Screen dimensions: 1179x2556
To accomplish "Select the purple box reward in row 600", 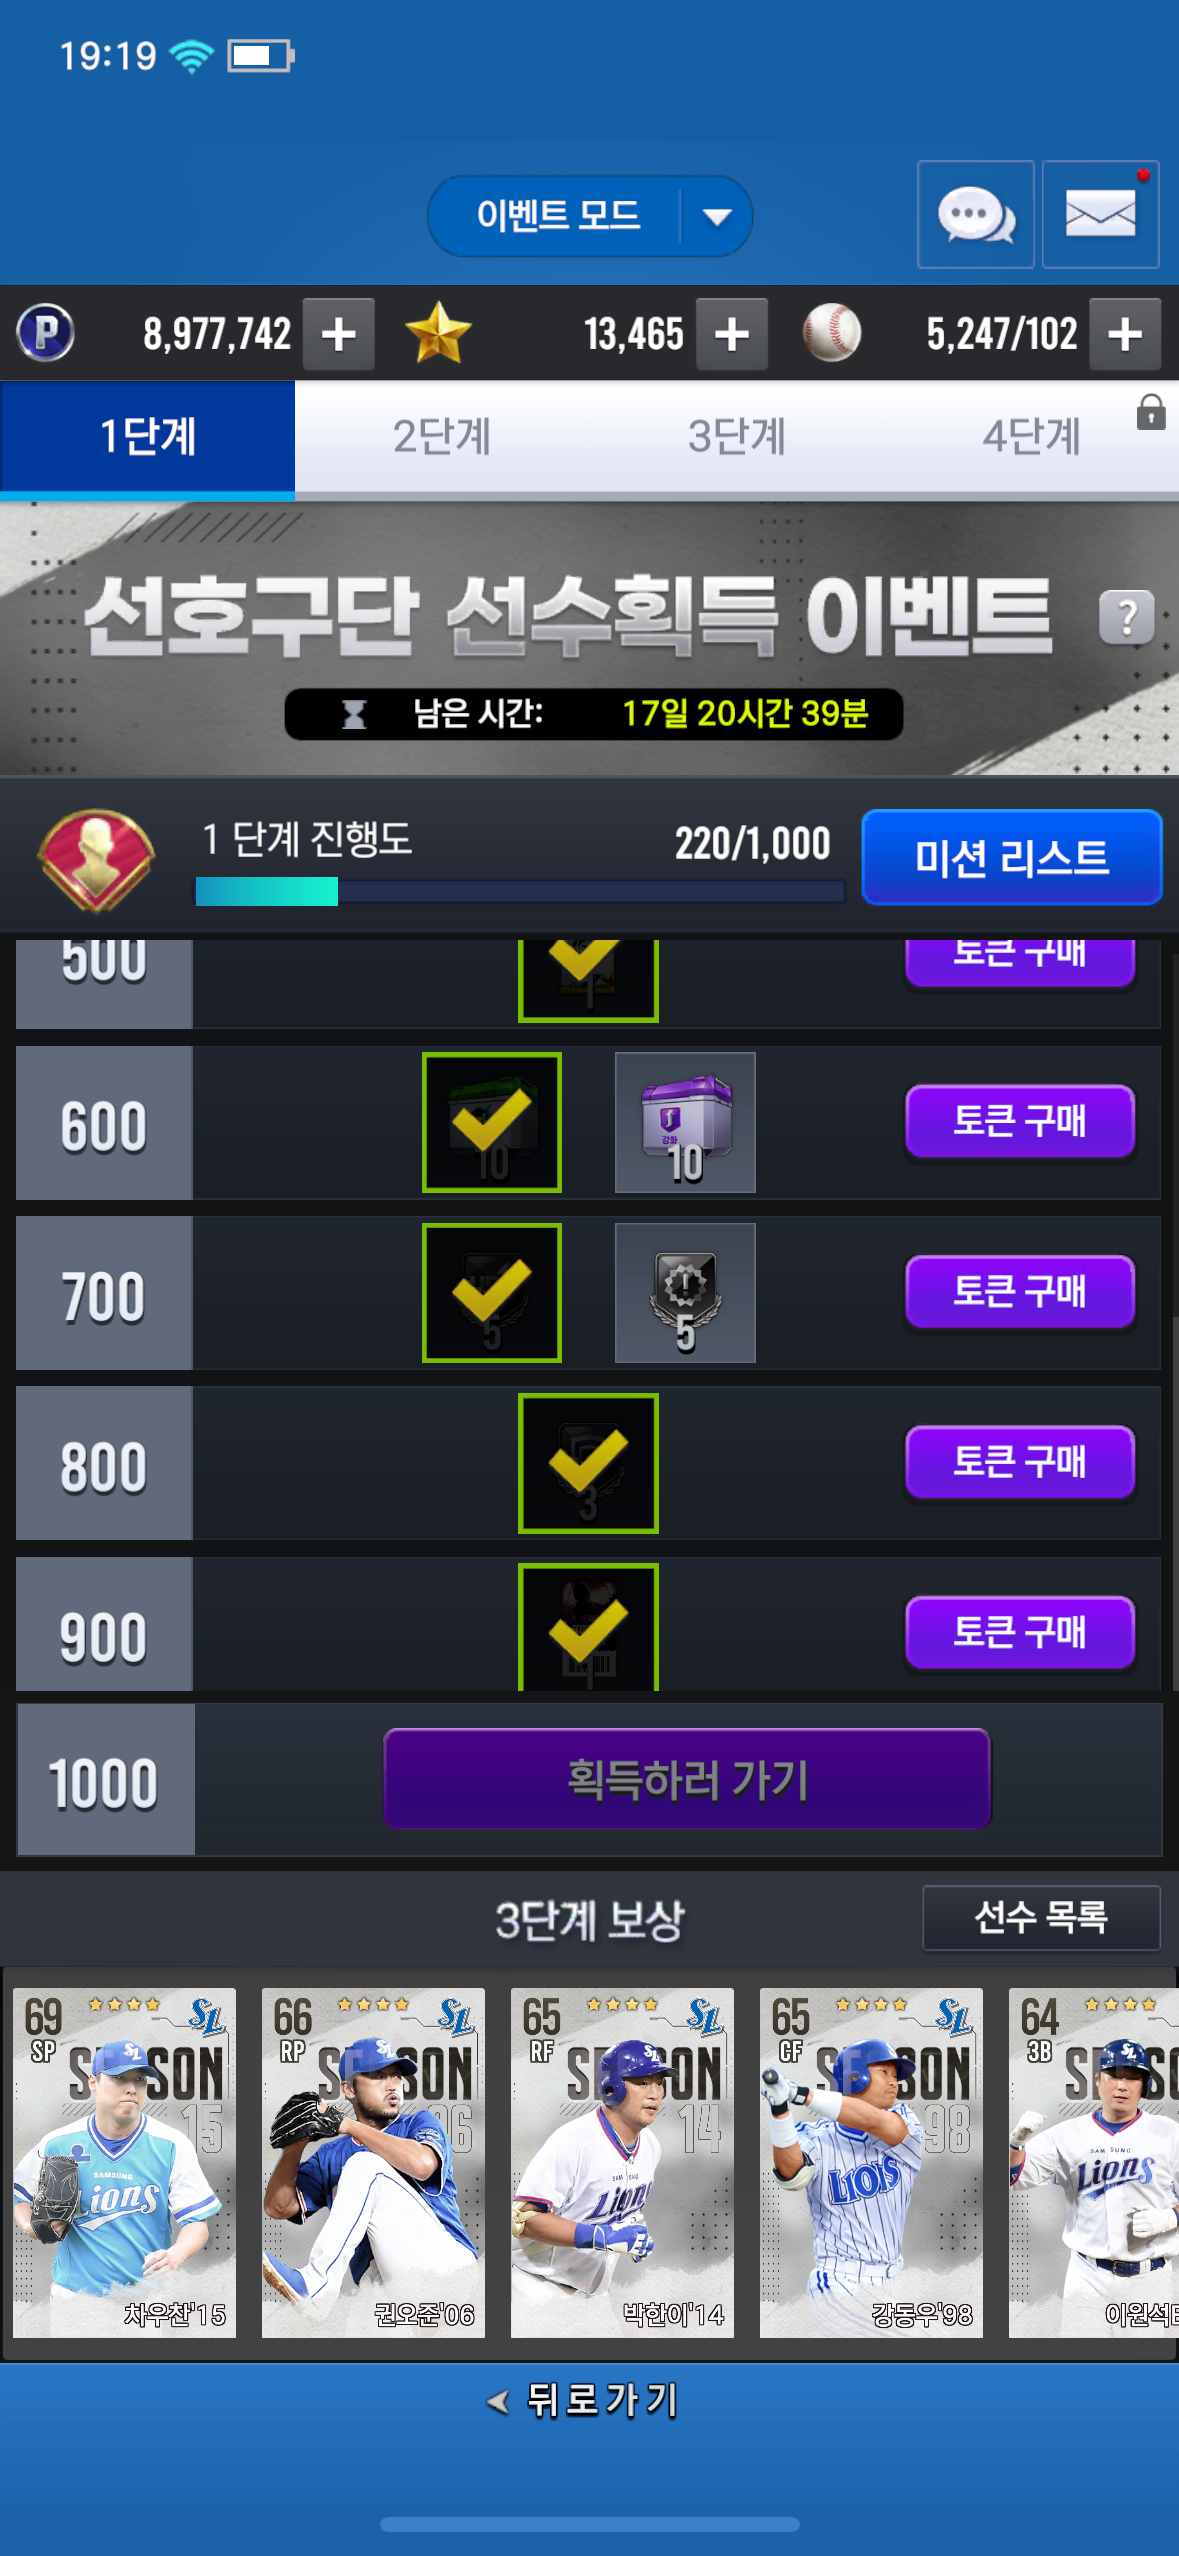I will coord(685,1122).
